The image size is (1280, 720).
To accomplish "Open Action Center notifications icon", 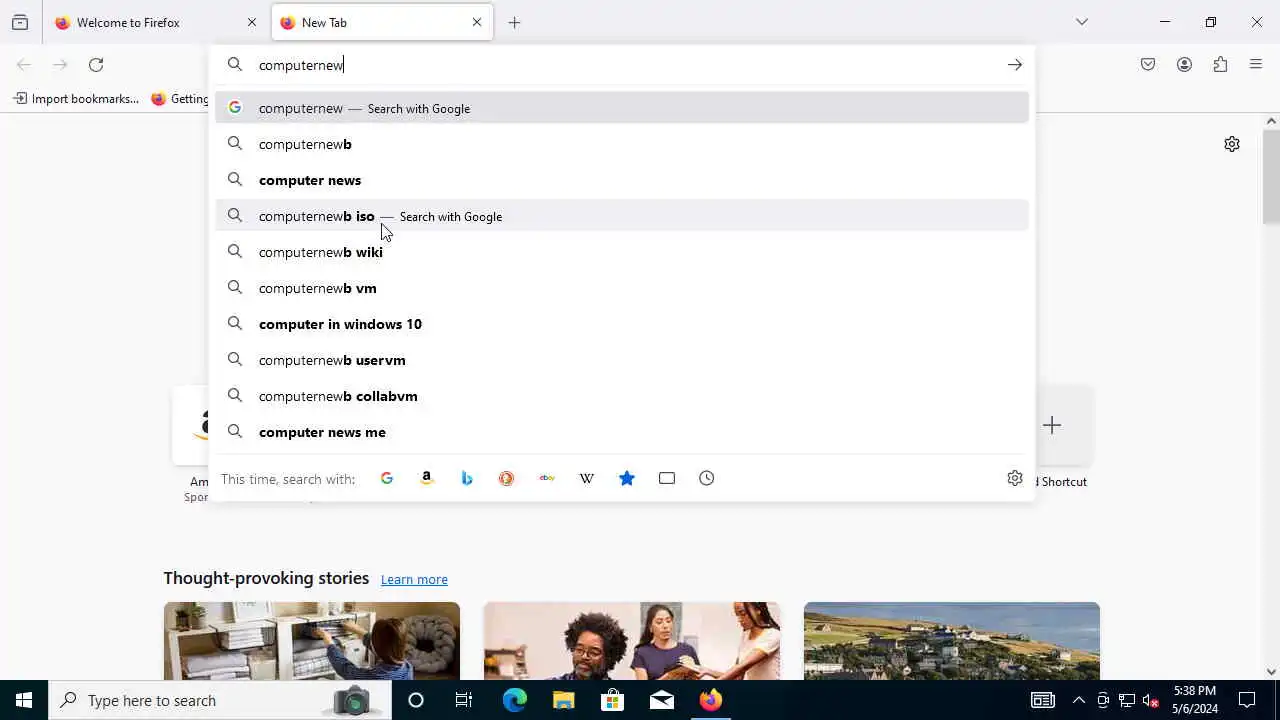I will tap(1247, 700).
